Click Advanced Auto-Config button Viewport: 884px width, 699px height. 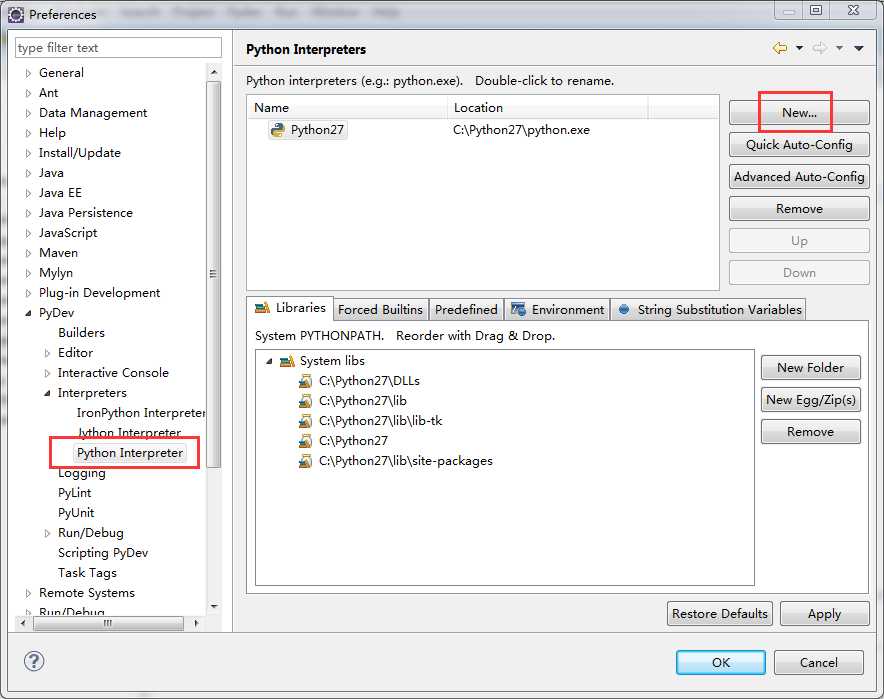[799, 177]
